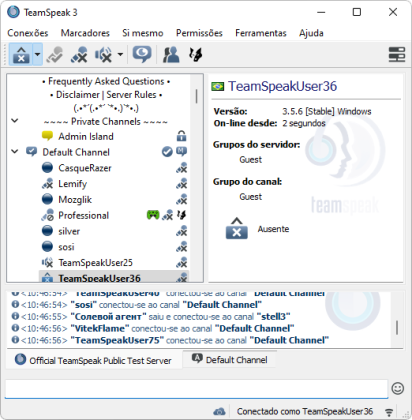
Task: Select user silver
Action: [x=69, y=231]
